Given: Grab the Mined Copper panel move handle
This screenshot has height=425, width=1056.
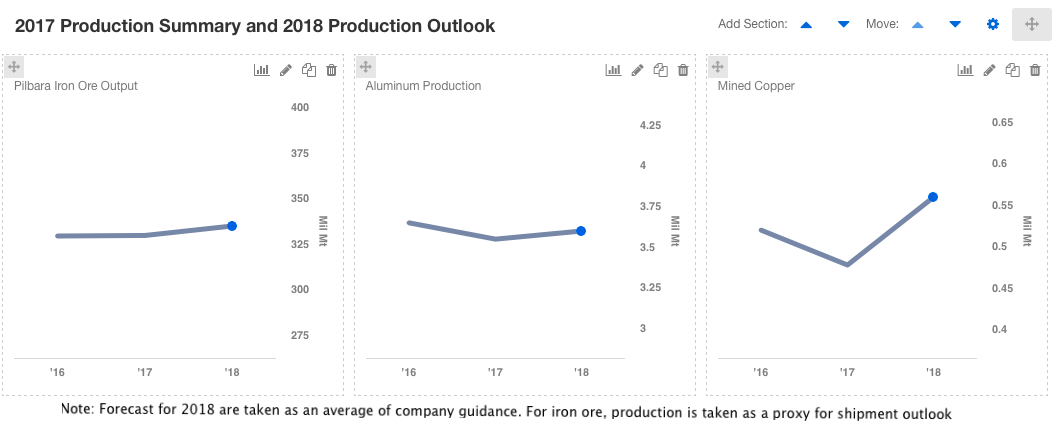Looking at the screenshot, I should pyautogui.click(x=717, y=67).
